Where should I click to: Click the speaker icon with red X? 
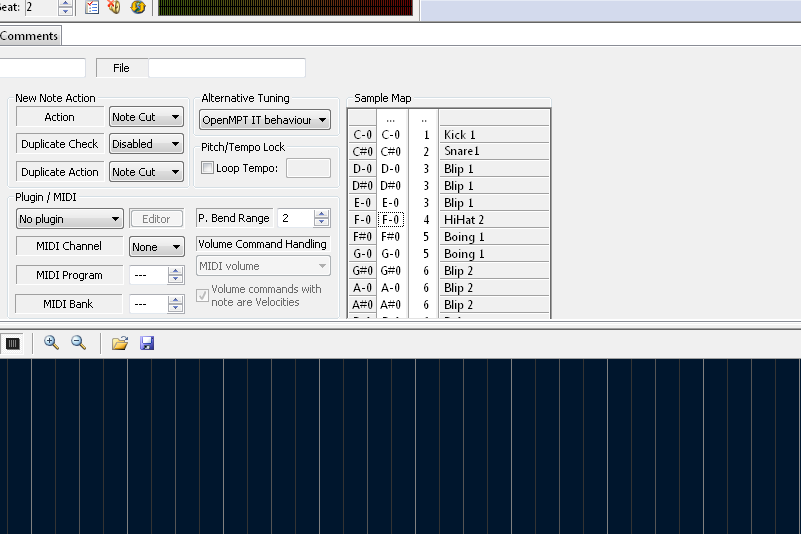click(114, 7)
